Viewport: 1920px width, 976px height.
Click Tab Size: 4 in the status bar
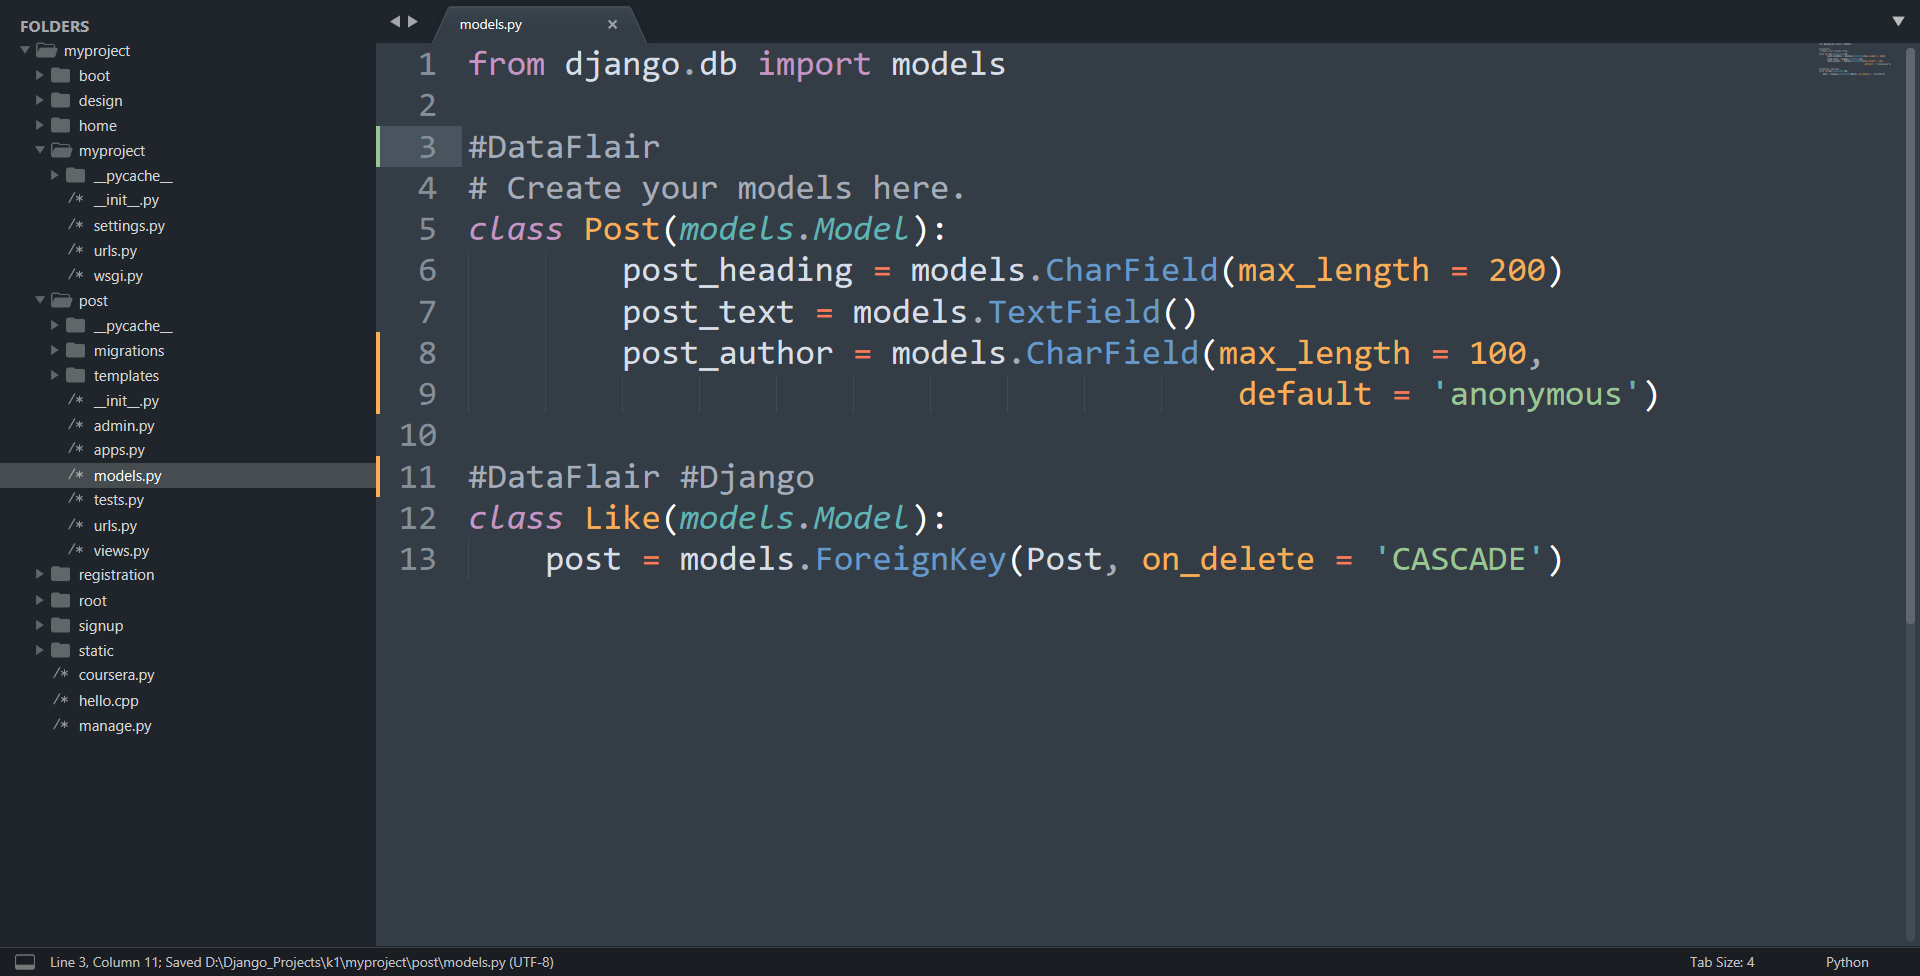[x=1721, y=962]
